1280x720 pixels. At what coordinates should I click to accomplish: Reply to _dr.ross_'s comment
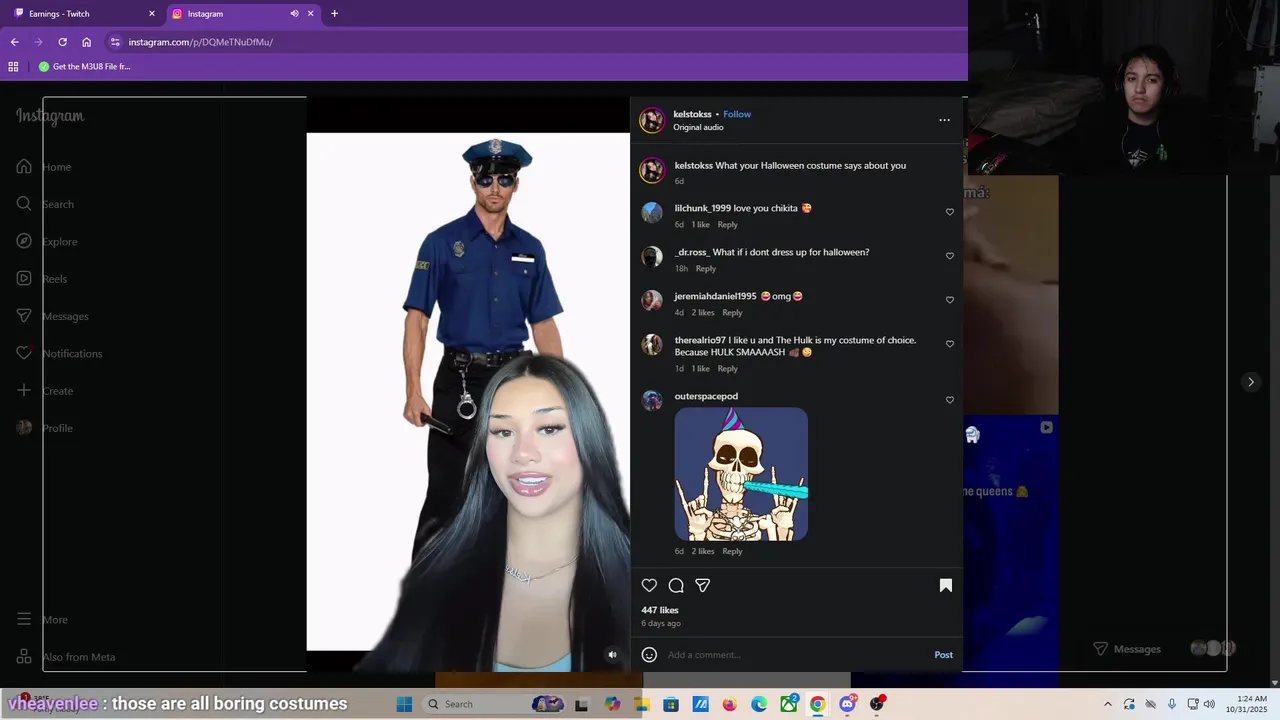coord(706,269)
